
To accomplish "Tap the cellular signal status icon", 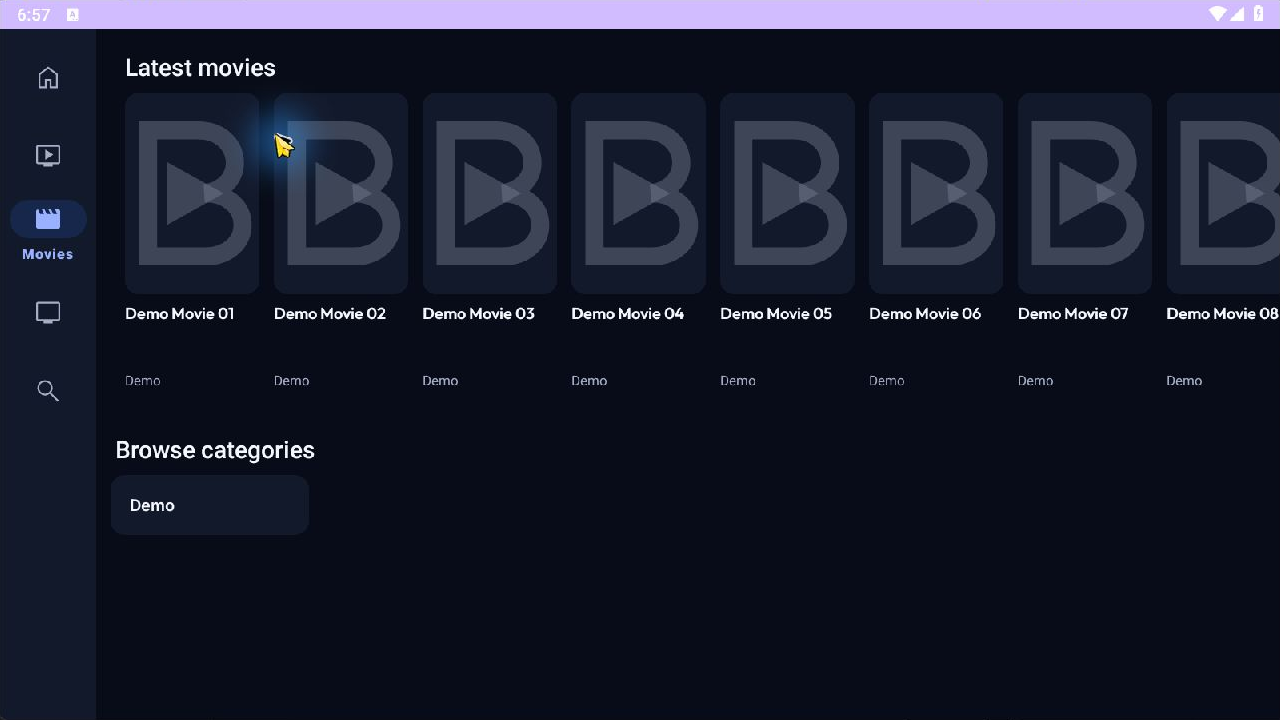I will [1237, 14].
